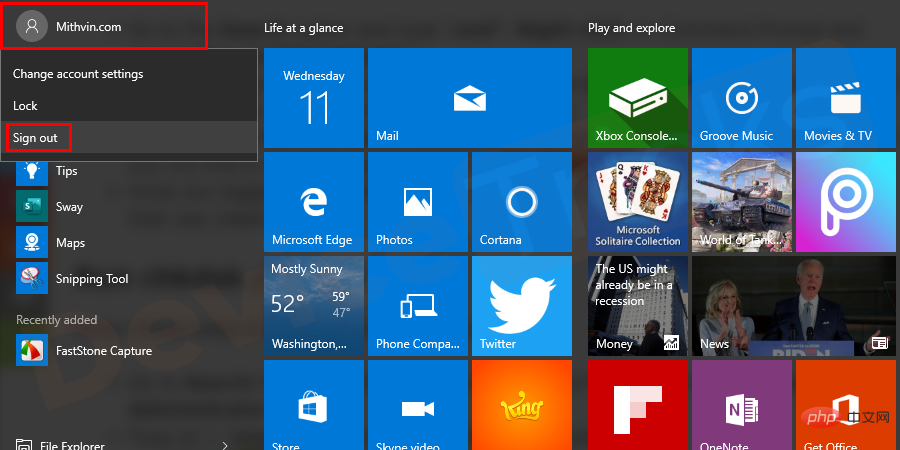Click the FastStone Capture app name
Image resolution: width=900 pixels, height=450 pixels.
pyautogui.click(x=104, y=351)
